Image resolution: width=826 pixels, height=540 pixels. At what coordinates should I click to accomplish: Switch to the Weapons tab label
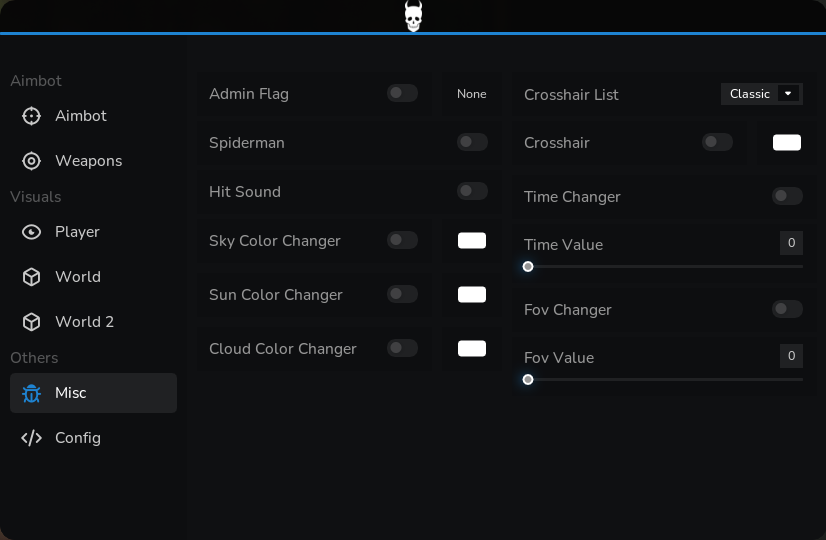(88, 161)
